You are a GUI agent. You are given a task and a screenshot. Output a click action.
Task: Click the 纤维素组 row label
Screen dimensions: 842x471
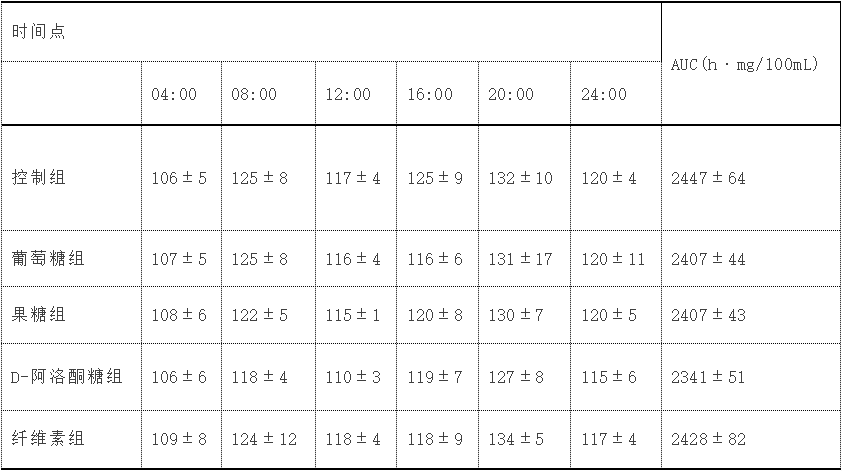point(48,439)
